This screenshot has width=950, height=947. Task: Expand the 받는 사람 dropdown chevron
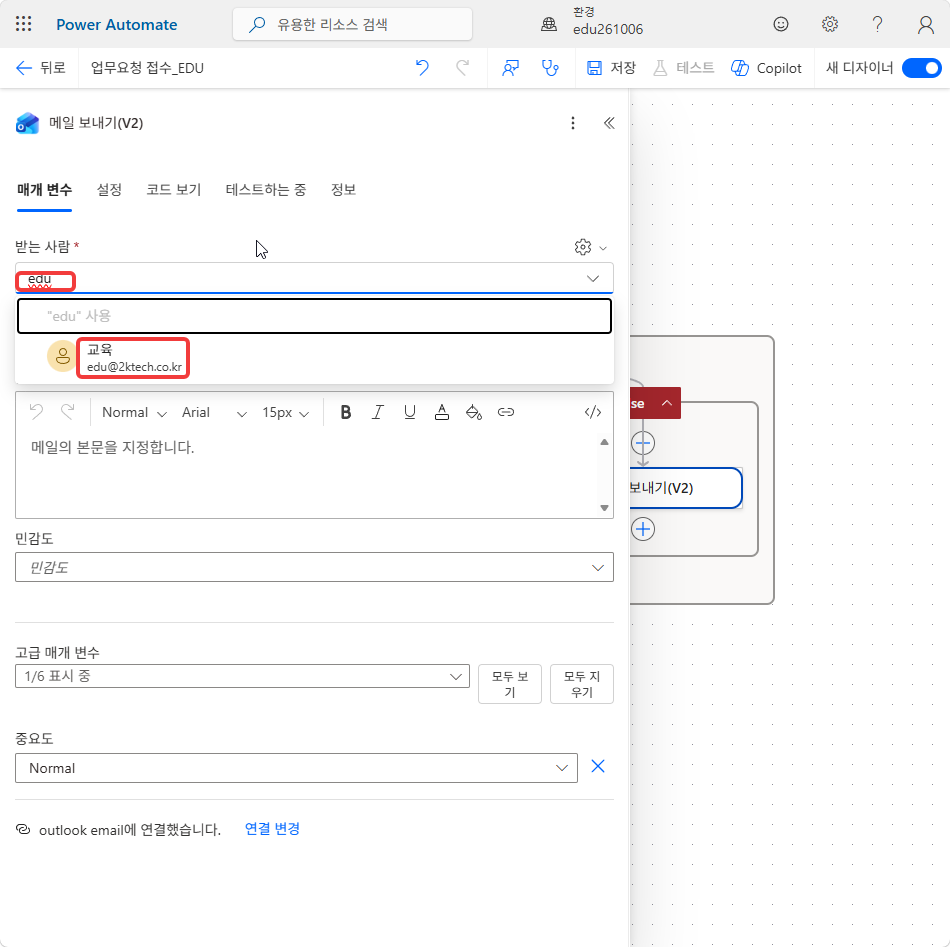click(593, 279)
